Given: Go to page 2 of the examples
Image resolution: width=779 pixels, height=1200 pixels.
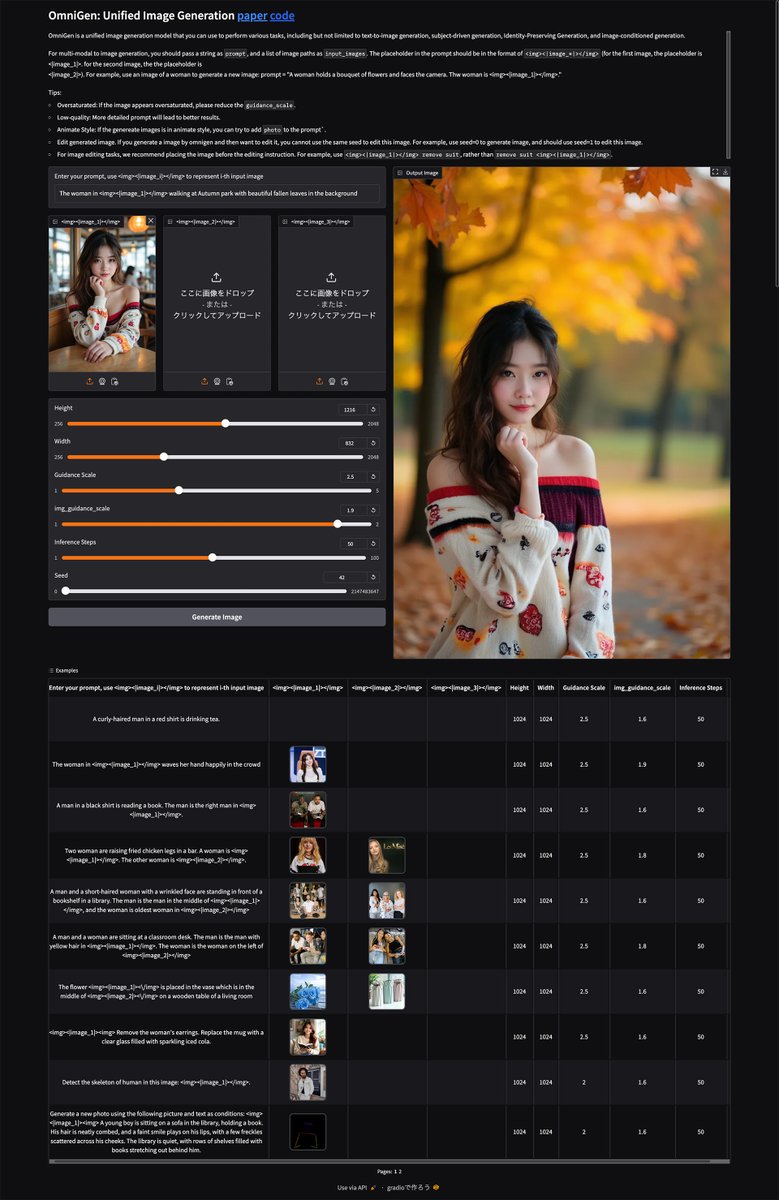Looking at the screenshot, I should click(399, 1171).
